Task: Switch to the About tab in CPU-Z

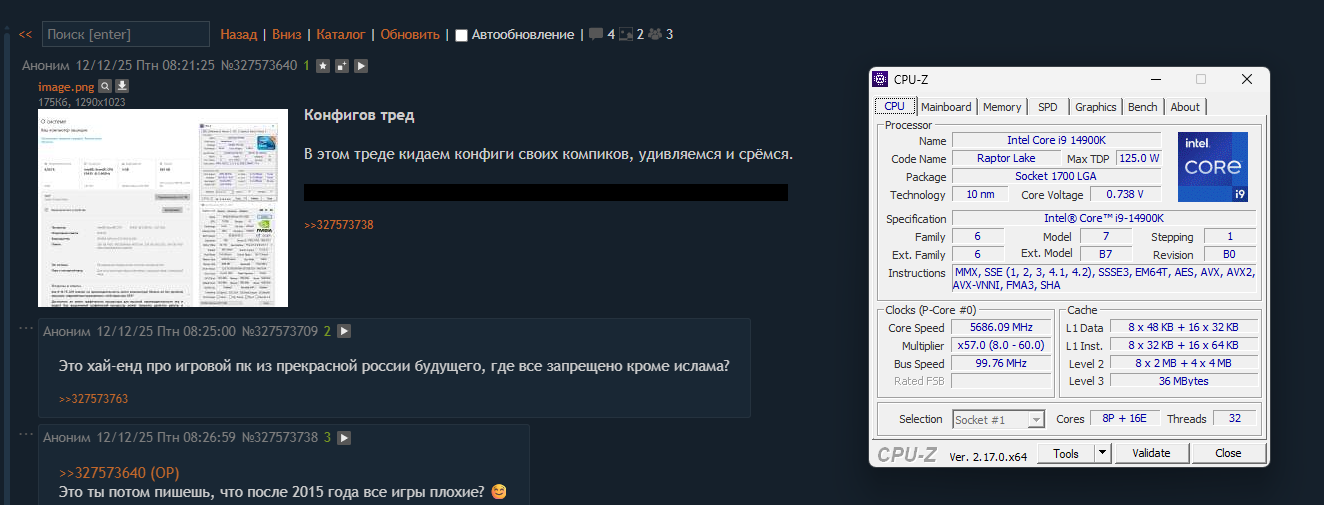Action: (1185, 107)
